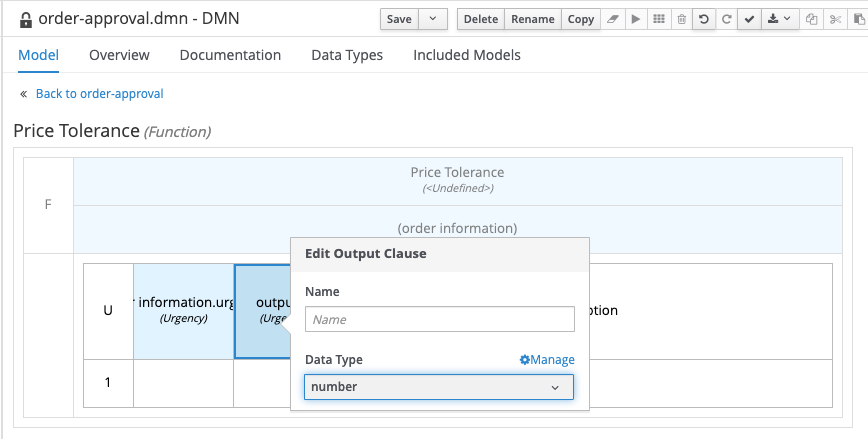This screenshot has height=439, width=868.
Task: Open the Documentation tab
Action: (x=230, y=55)
